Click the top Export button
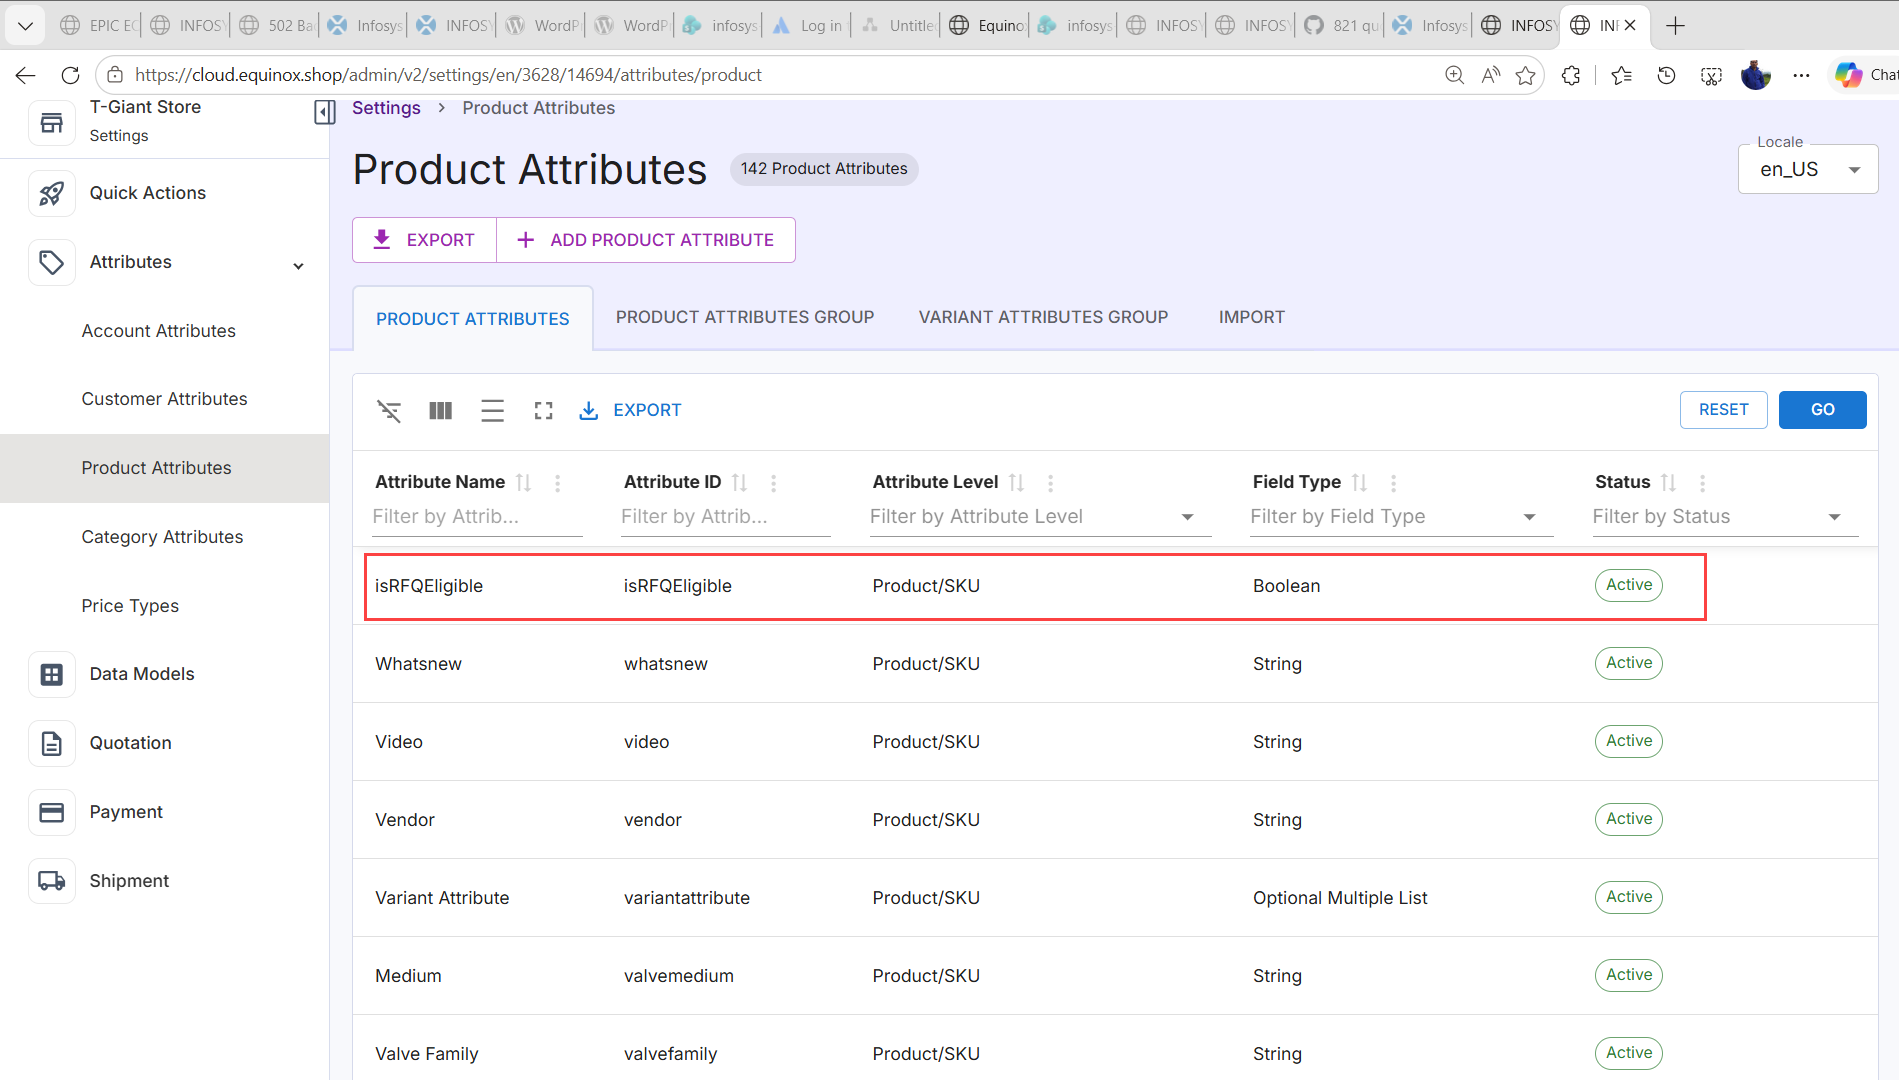 (425, 240)
